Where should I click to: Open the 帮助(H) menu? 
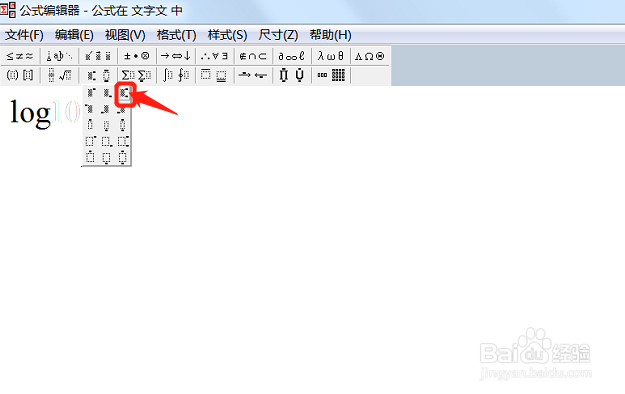point(330,35)
